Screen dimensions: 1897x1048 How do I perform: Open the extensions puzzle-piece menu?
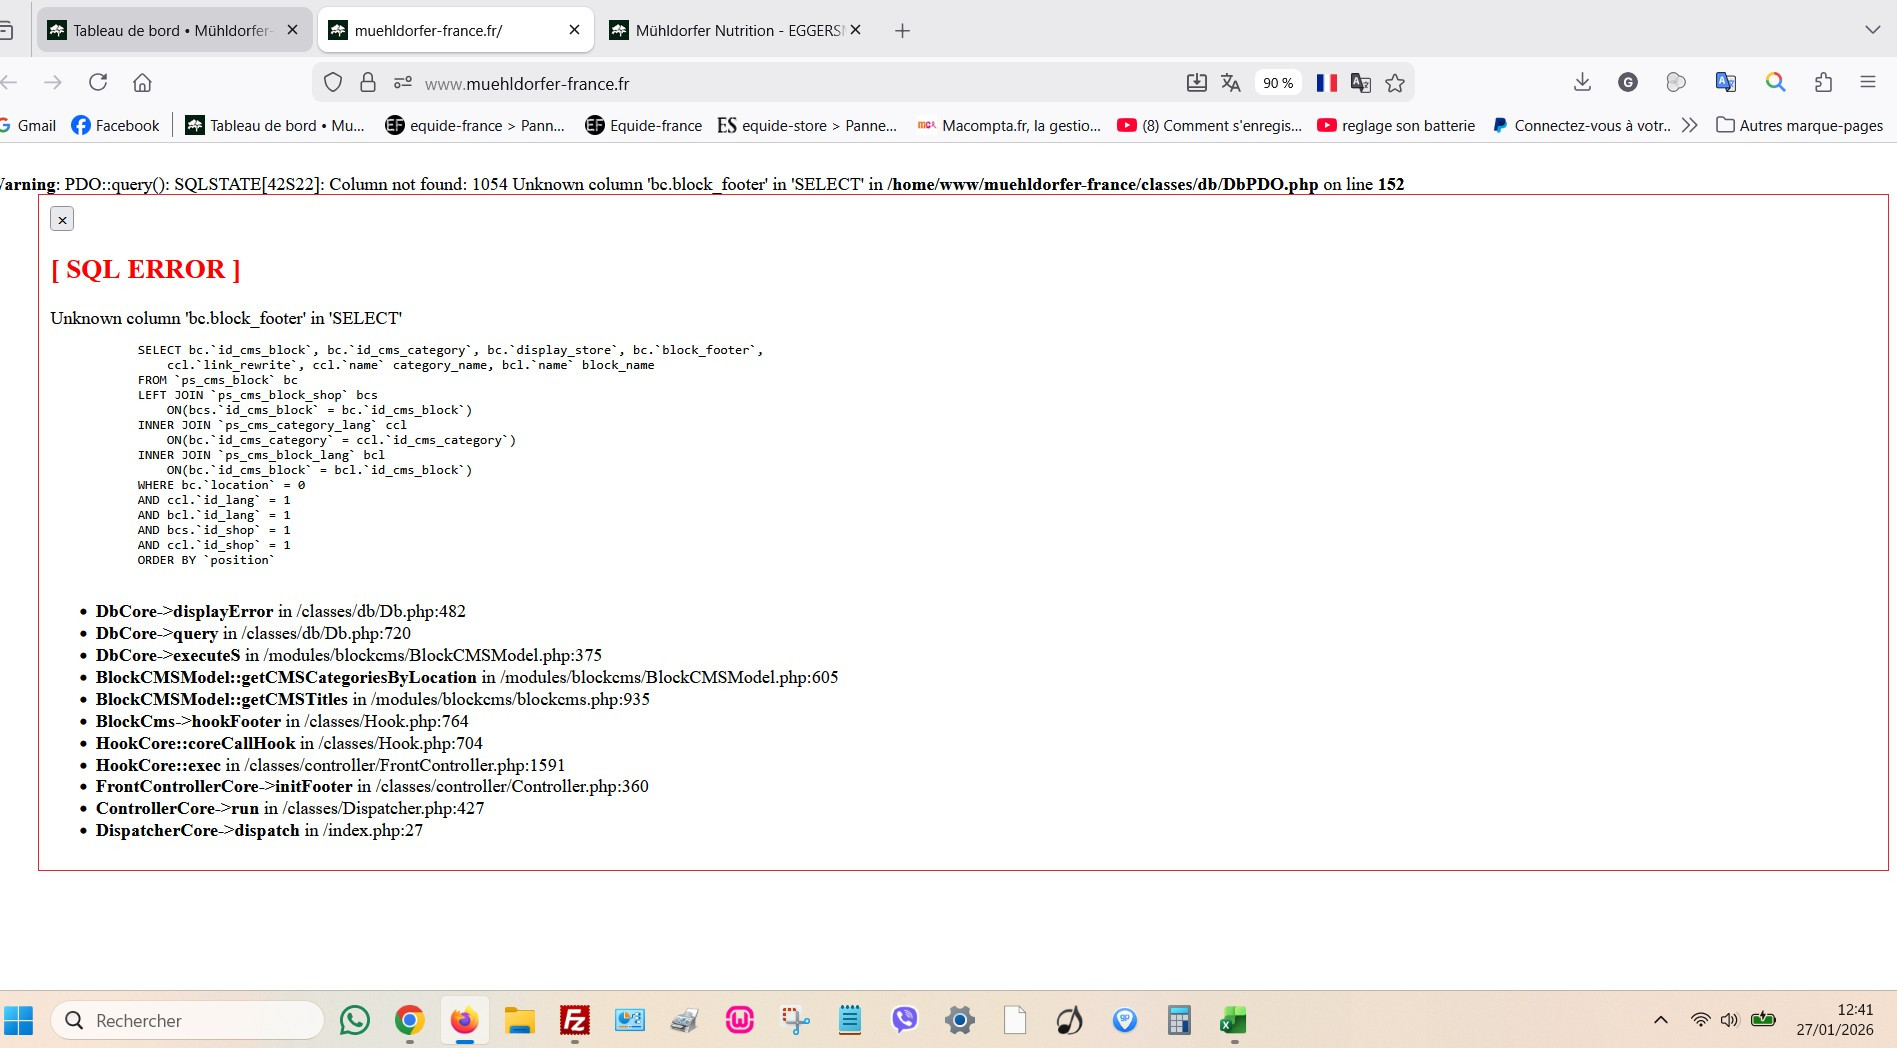coord(1823,83)
